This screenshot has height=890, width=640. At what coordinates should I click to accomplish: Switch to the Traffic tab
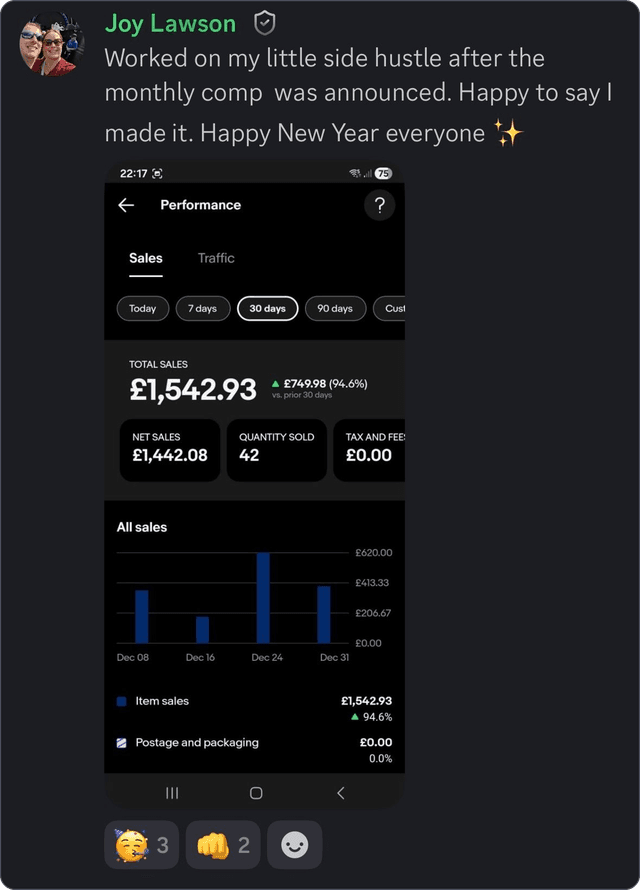pos(216,257)
